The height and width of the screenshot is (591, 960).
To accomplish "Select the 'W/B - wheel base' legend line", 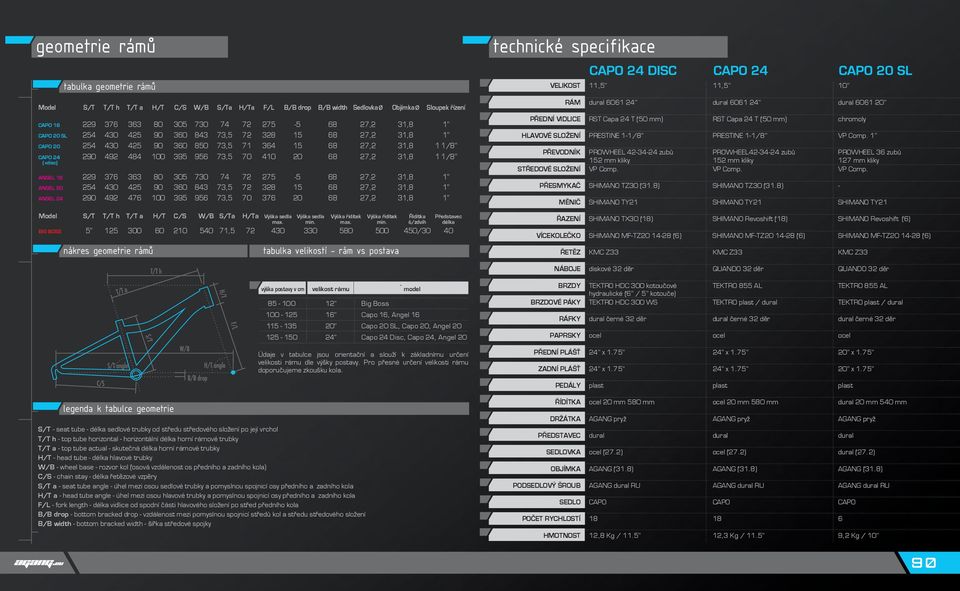I will 152,467.
